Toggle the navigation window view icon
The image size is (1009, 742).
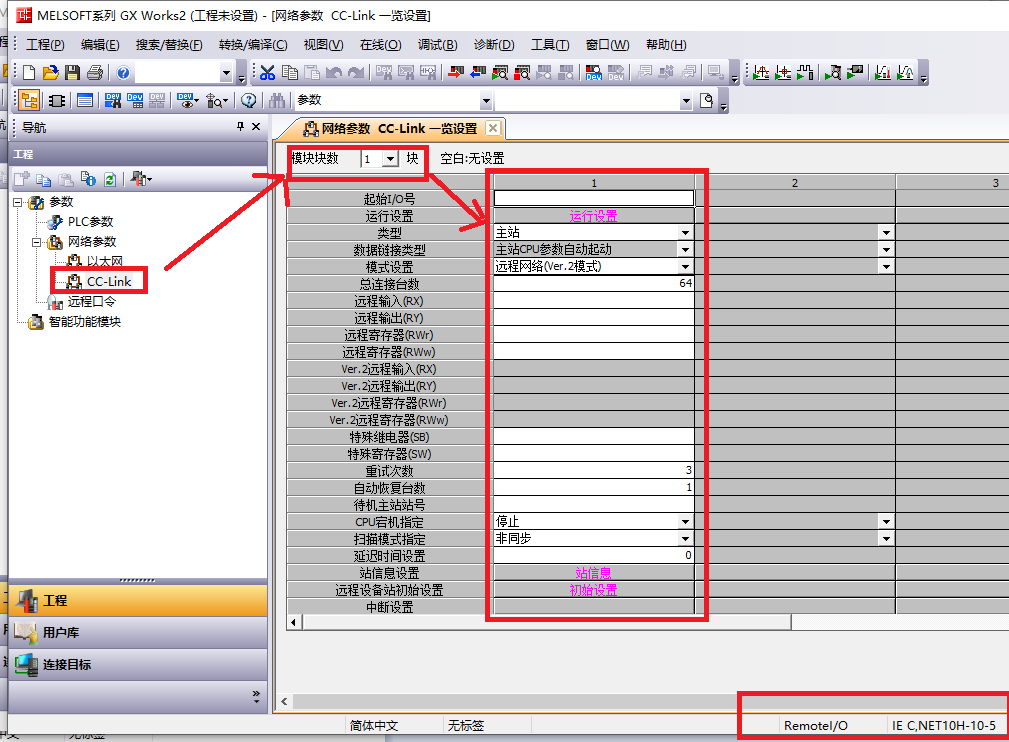29,100
